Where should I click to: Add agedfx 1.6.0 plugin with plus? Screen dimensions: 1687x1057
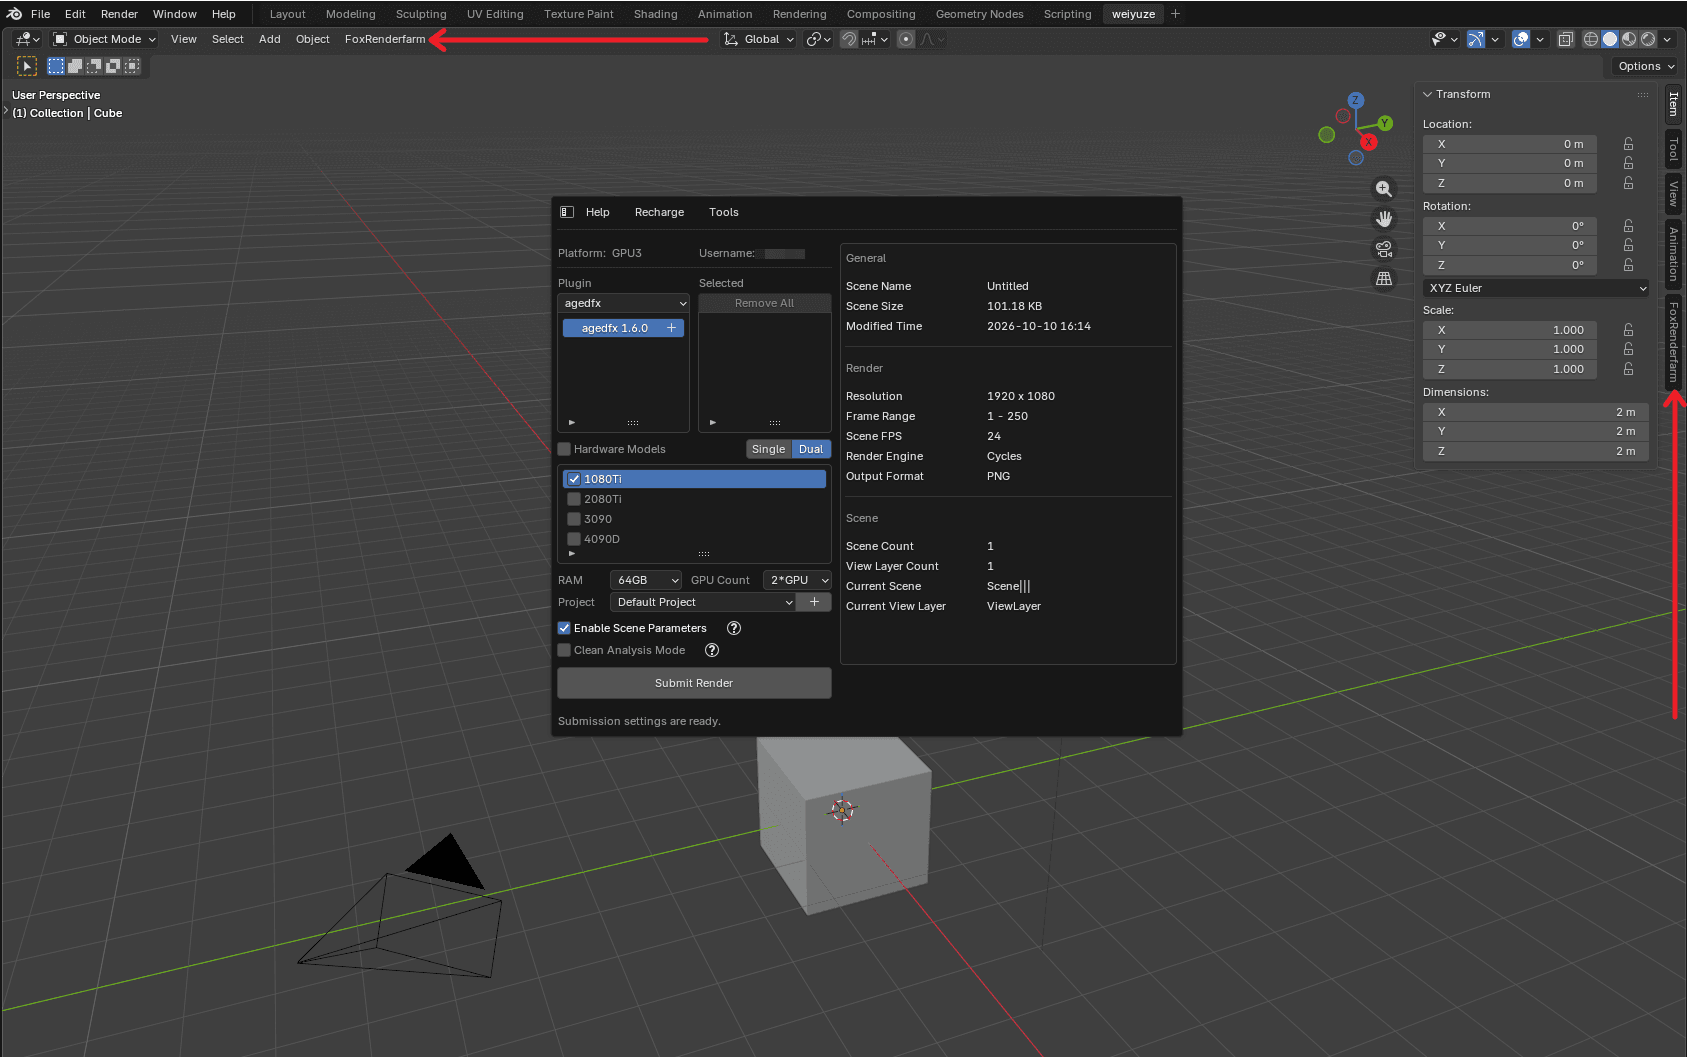pyautogui.click(x=672, y=328)
